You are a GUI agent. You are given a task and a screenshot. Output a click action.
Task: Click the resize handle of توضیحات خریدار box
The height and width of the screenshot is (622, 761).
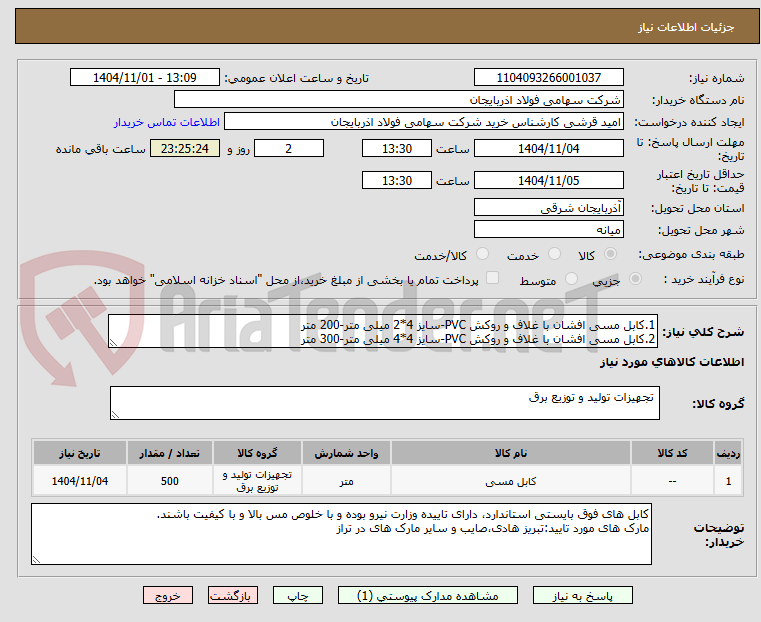click(x=37, y=559)
